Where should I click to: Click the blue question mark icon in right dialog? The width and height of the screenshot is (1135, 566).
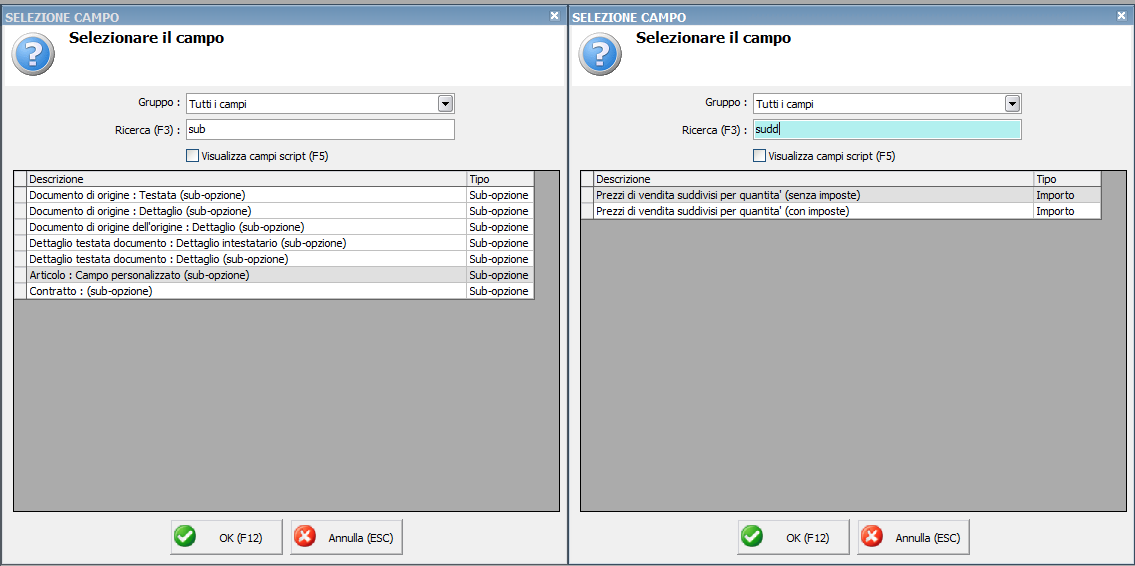click(600, 54)
